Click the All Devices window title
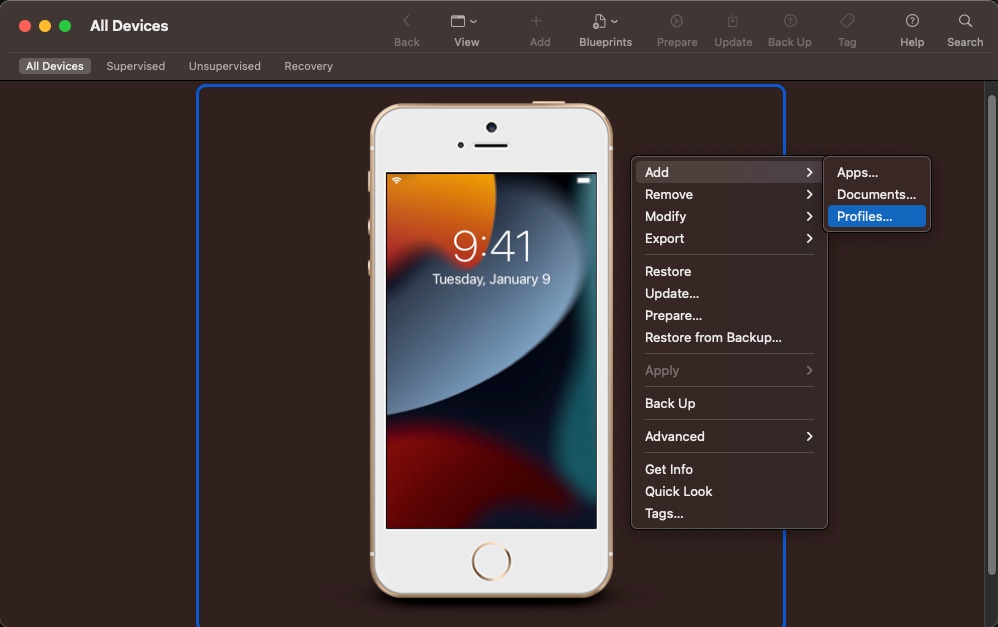Image resolution: width=998 pixels, height=627 pixels. (x=129, y=25)
